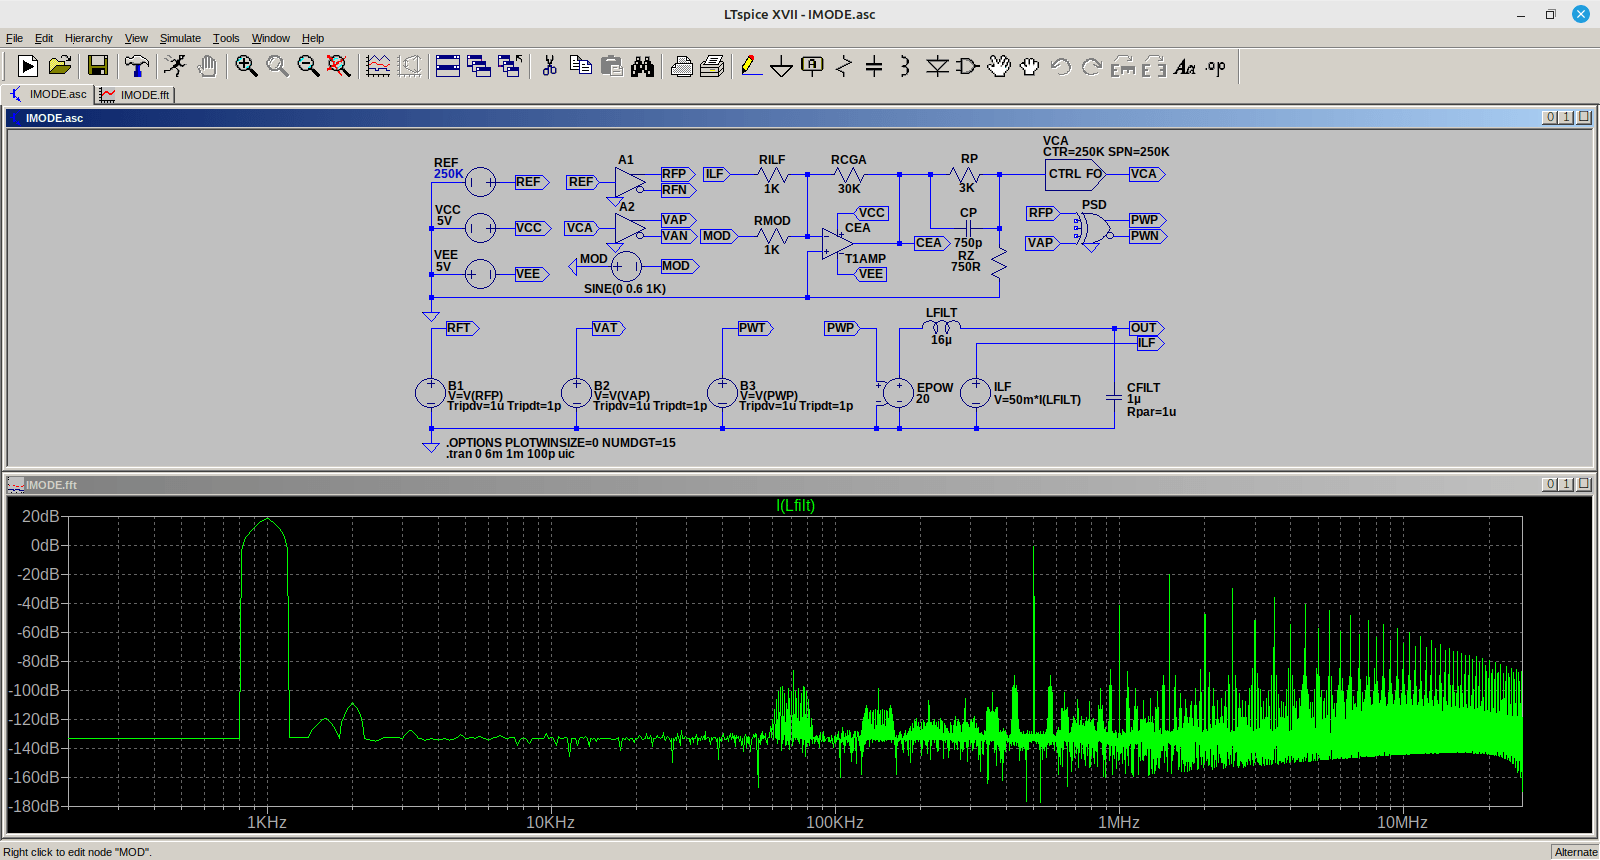This screenshot has height=860, width=1600.
Task: Place a diode component
Action: tap(937, 66)
